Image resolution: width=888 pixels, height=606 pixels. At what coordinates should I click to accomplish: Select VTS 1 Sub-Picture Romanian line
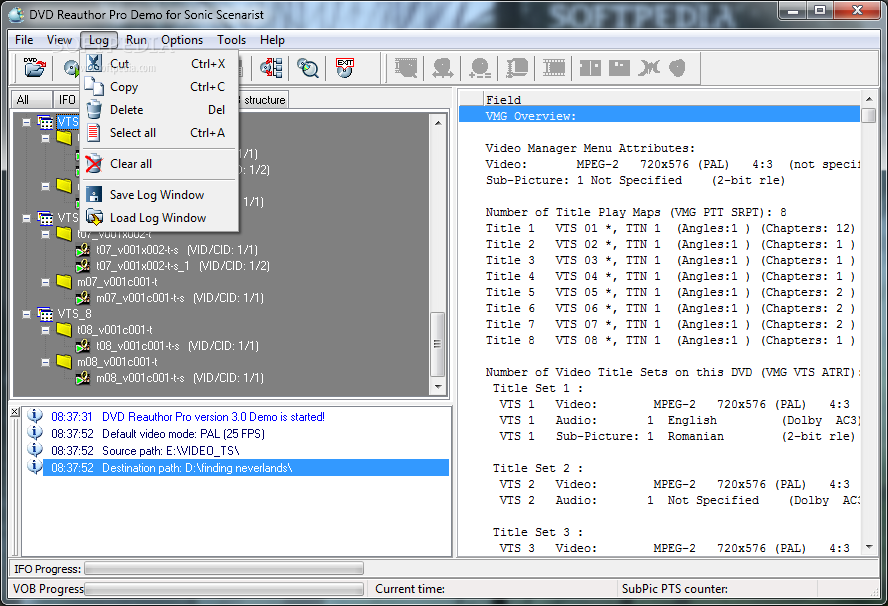click(677, 436)
